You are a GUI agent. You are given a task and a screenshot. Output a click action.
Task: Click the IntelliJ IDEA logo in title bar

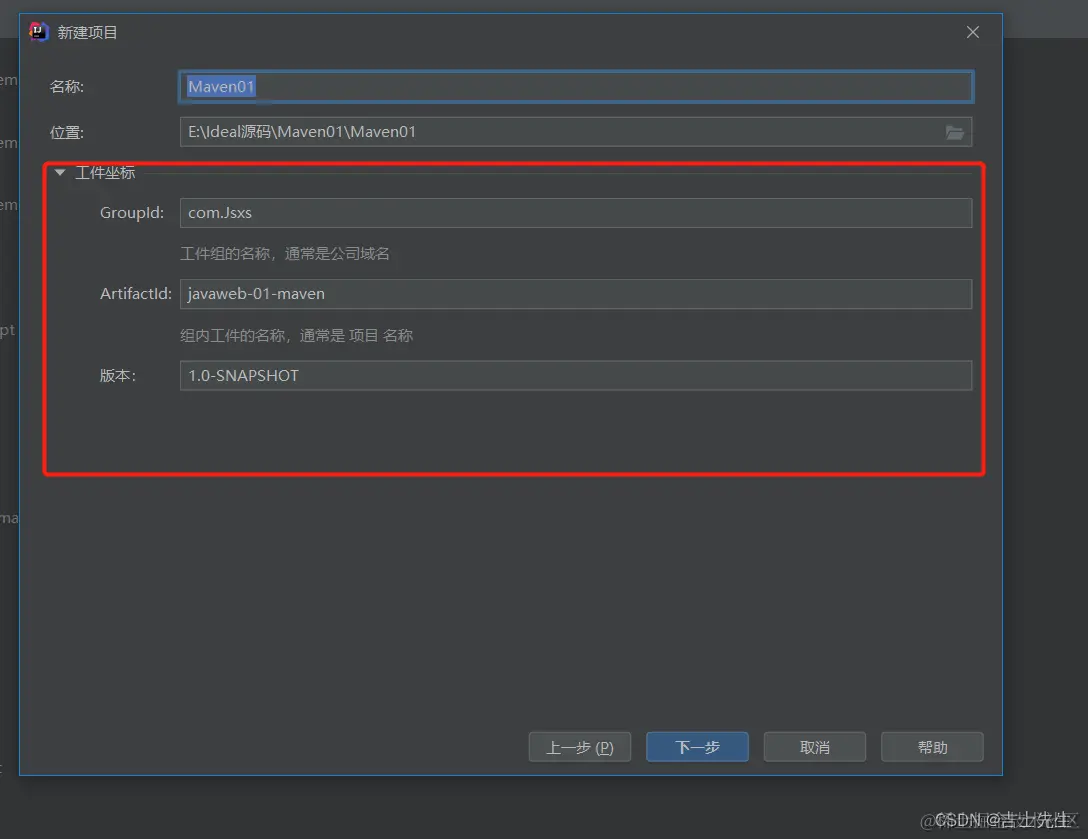pos(39,32)
